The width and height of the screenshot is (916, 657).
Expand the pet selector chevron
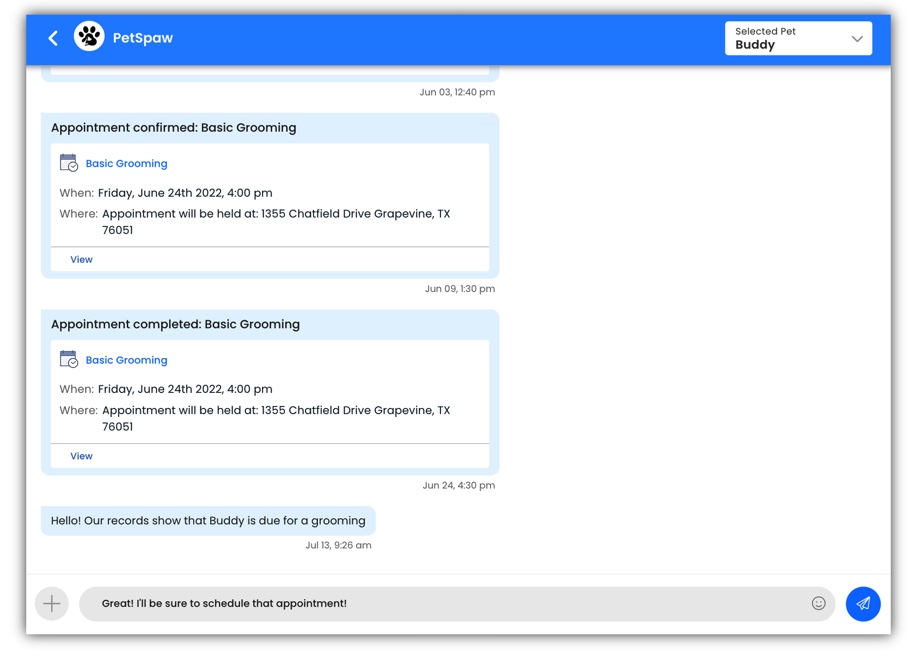[x=856, y=39]
